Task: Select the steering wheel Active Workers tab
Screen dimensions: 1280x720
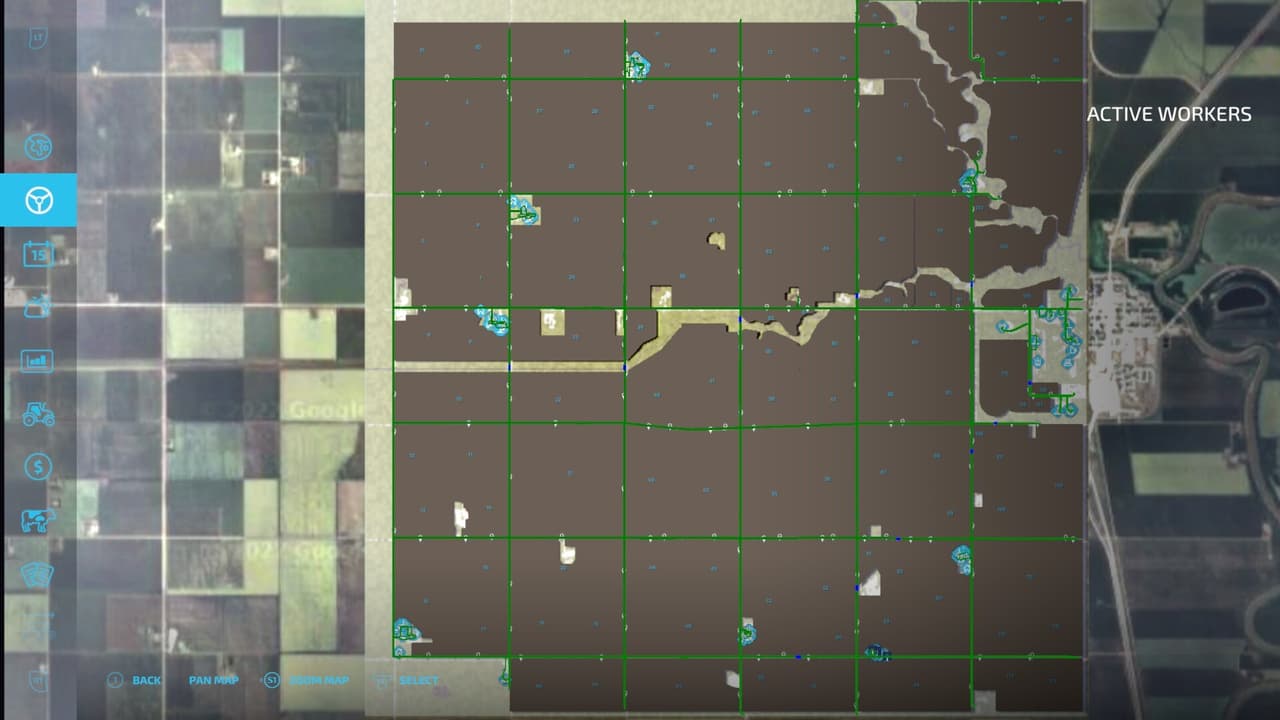Action: (38, 200)
